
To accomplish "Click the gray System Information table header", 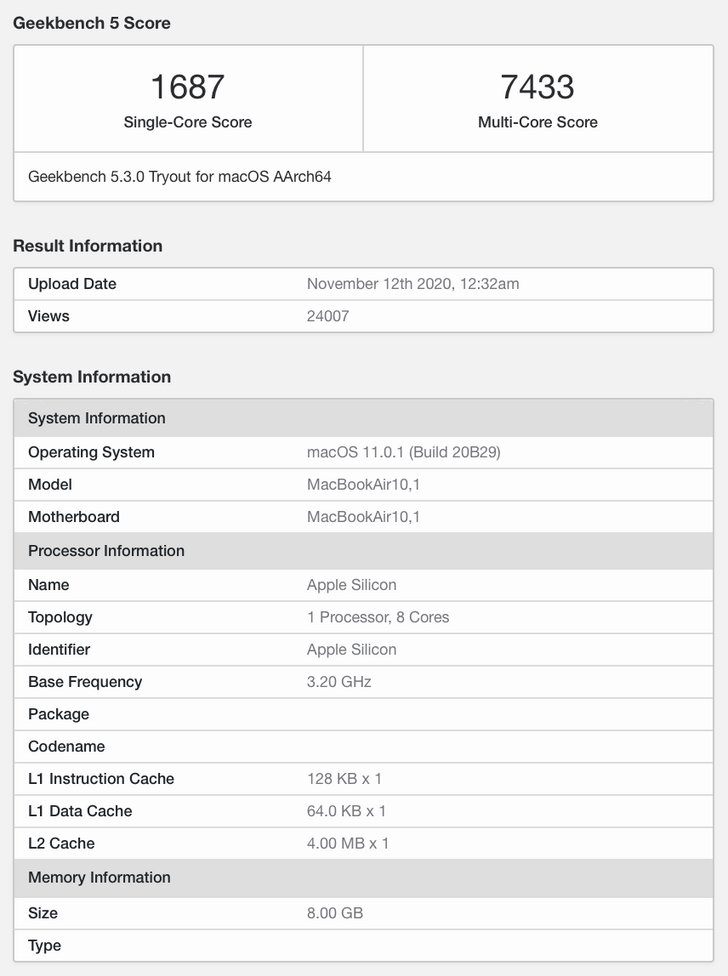I will click(x=363, y=418).
